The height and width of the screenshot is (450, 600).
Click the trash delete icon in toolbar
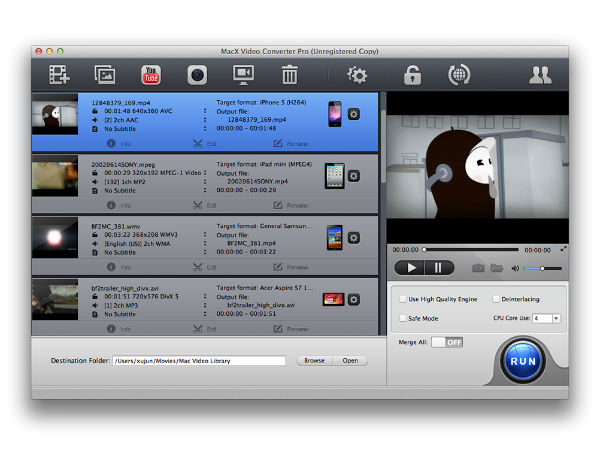pyautogui.click(x=289, y=74)
